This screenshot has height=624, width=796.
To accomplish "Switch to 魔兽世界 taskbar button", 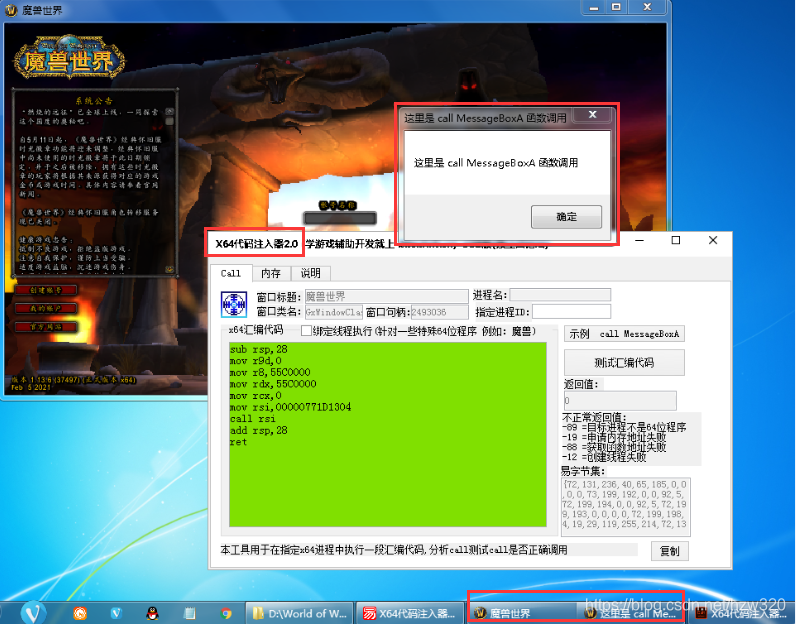I will click(x=520, y=613).
